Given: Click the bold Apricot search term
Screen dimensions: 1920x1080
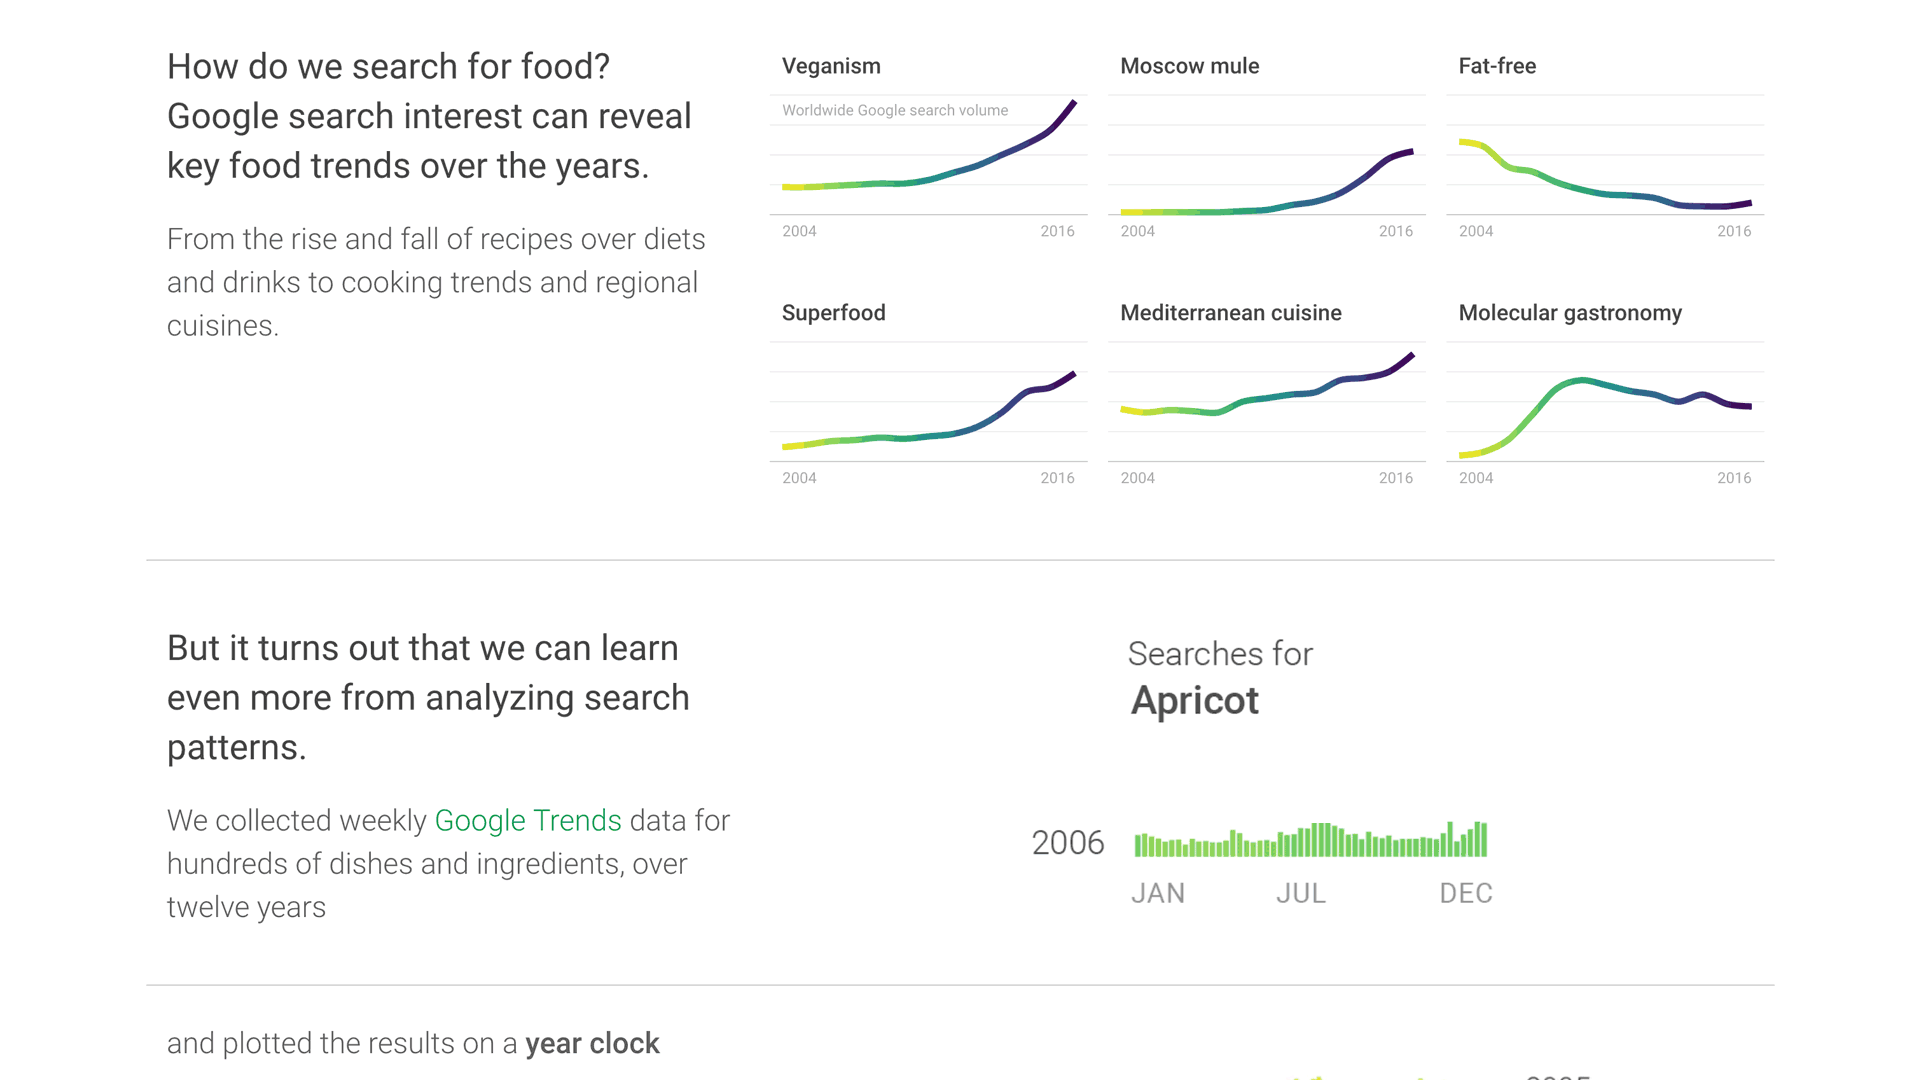Looking at the screenshot, I should coord(1194,701).
